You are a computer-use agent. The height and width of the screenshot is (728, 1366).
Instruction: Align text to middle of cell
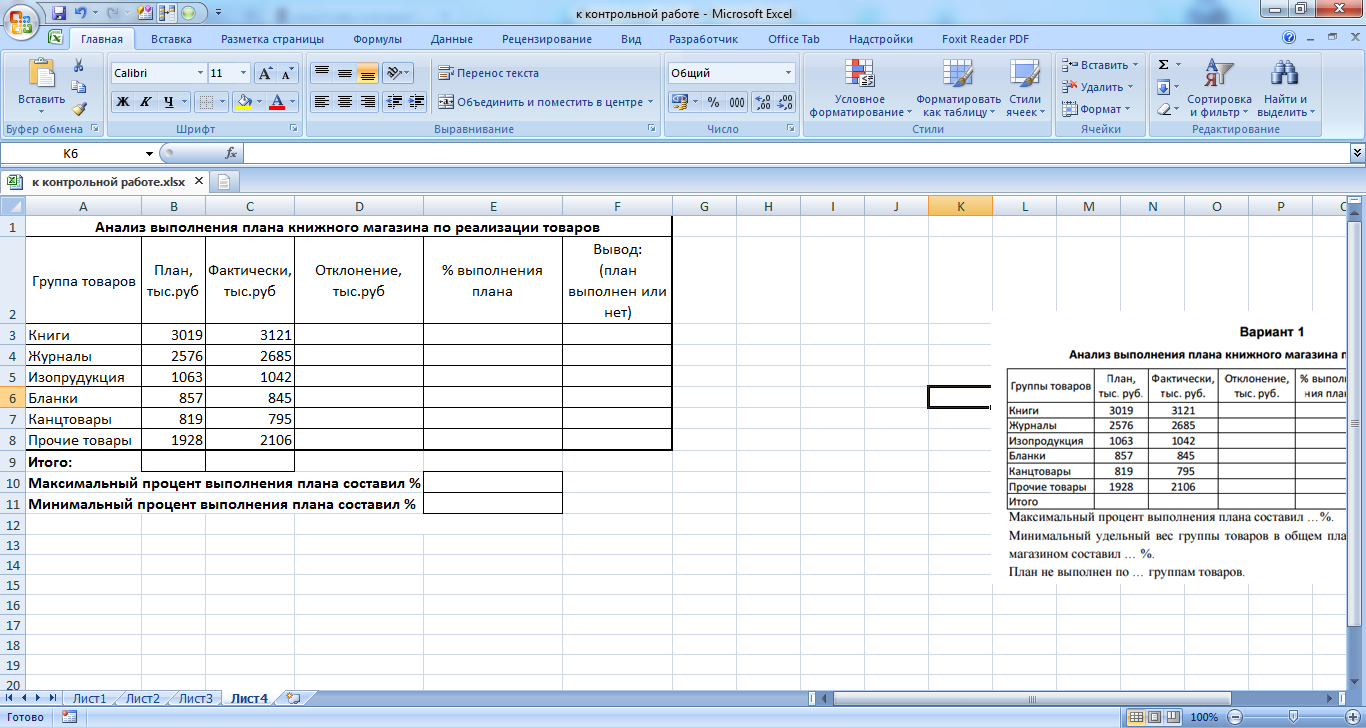pyautogui.click(x=344, y=73)
